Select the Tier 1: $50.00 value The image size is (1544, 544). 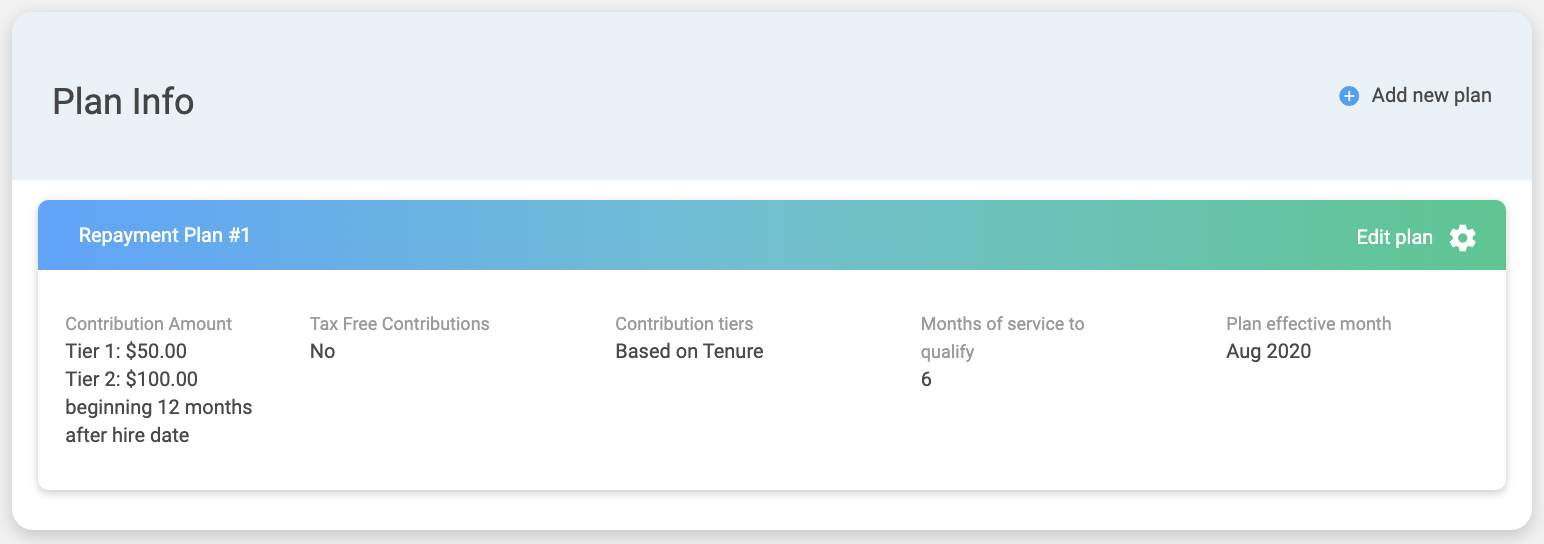tap(126, 351)
